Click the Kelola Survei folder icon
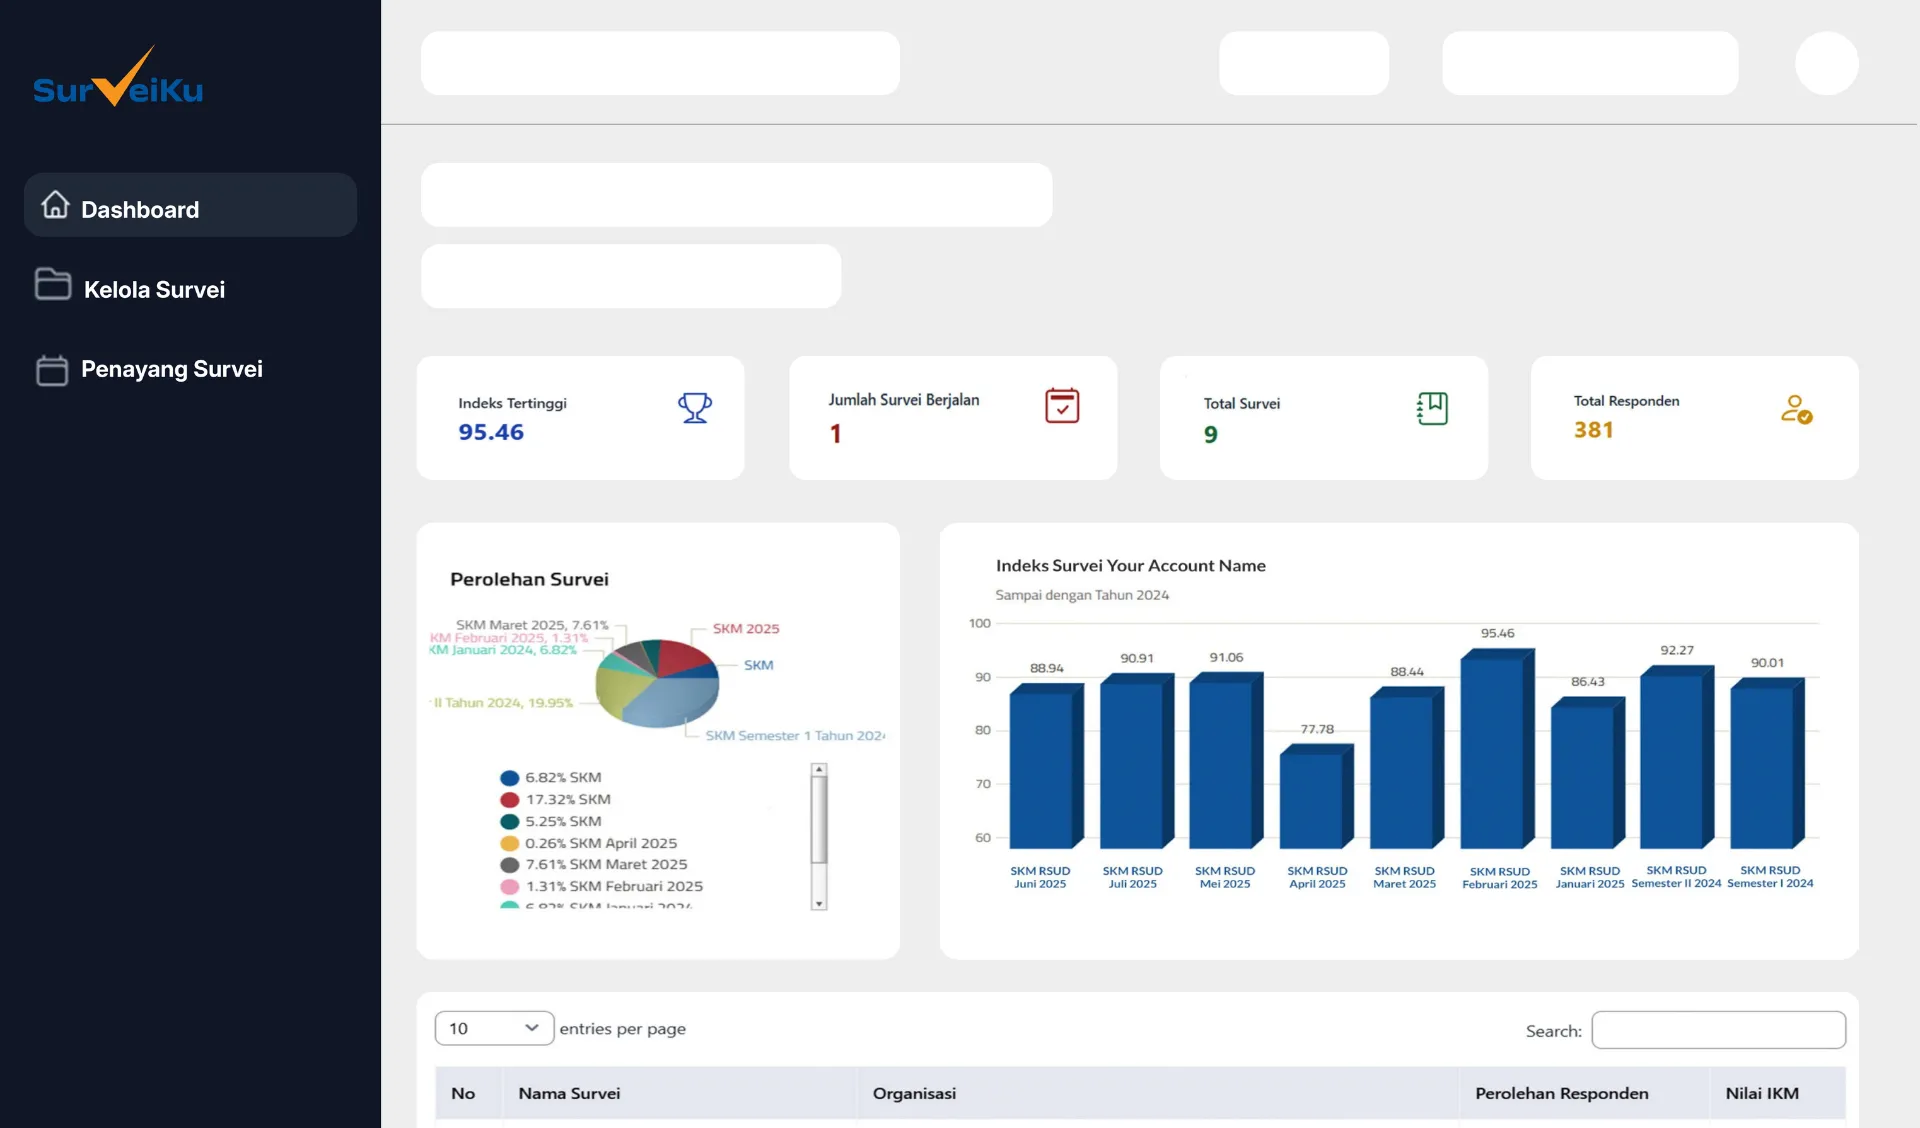1920x1128 pixels. point(53,285)
